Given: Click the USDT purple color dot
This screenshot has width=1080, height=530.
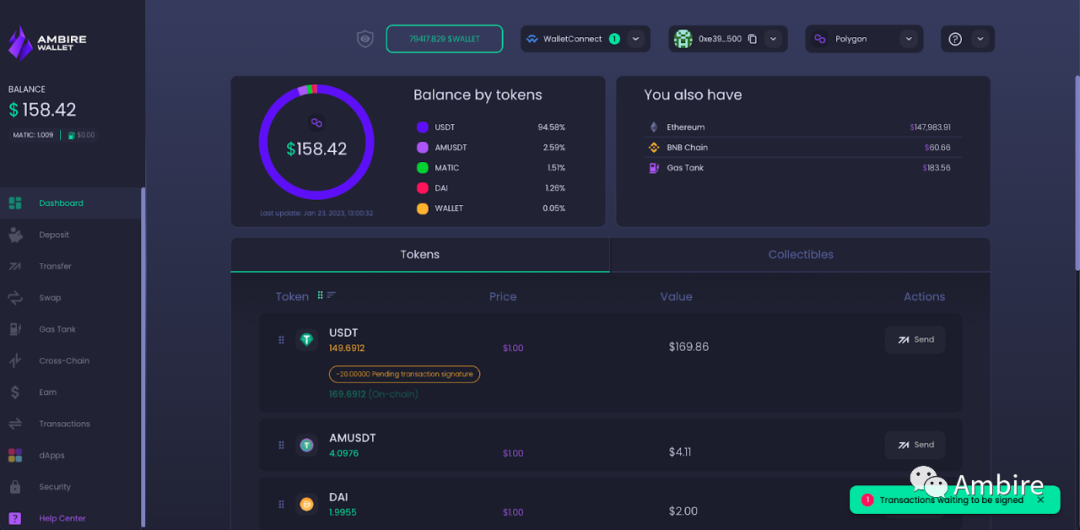Looking at the screenshot, I should [x=422, y=128].
